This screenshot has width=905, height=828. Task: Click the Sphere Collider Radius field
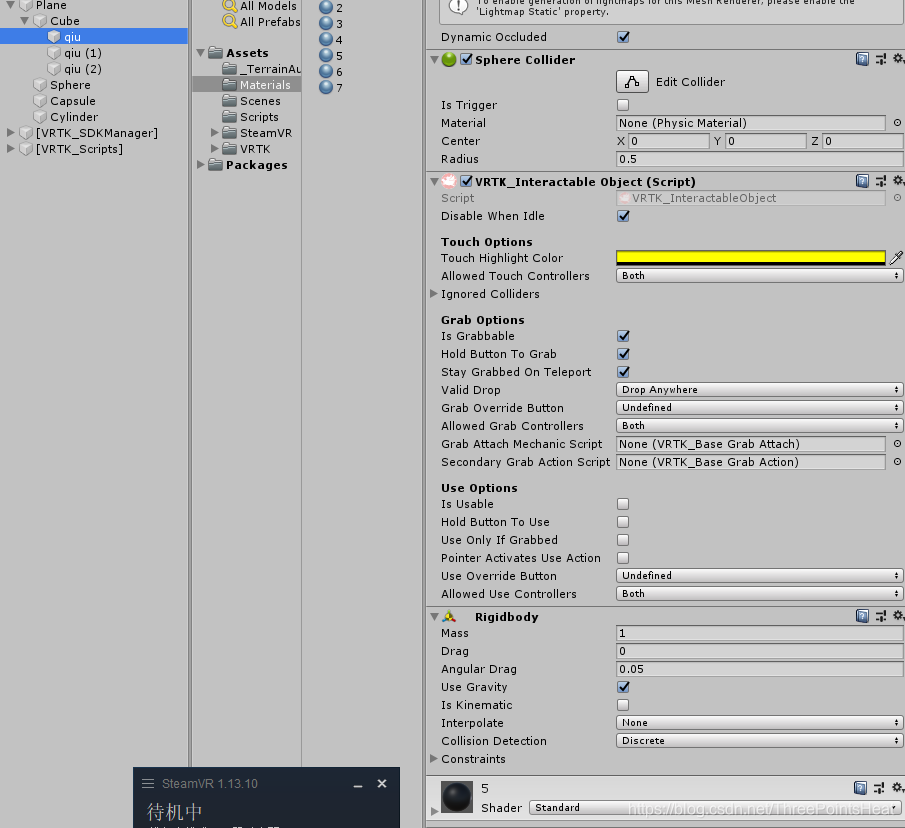760,159
